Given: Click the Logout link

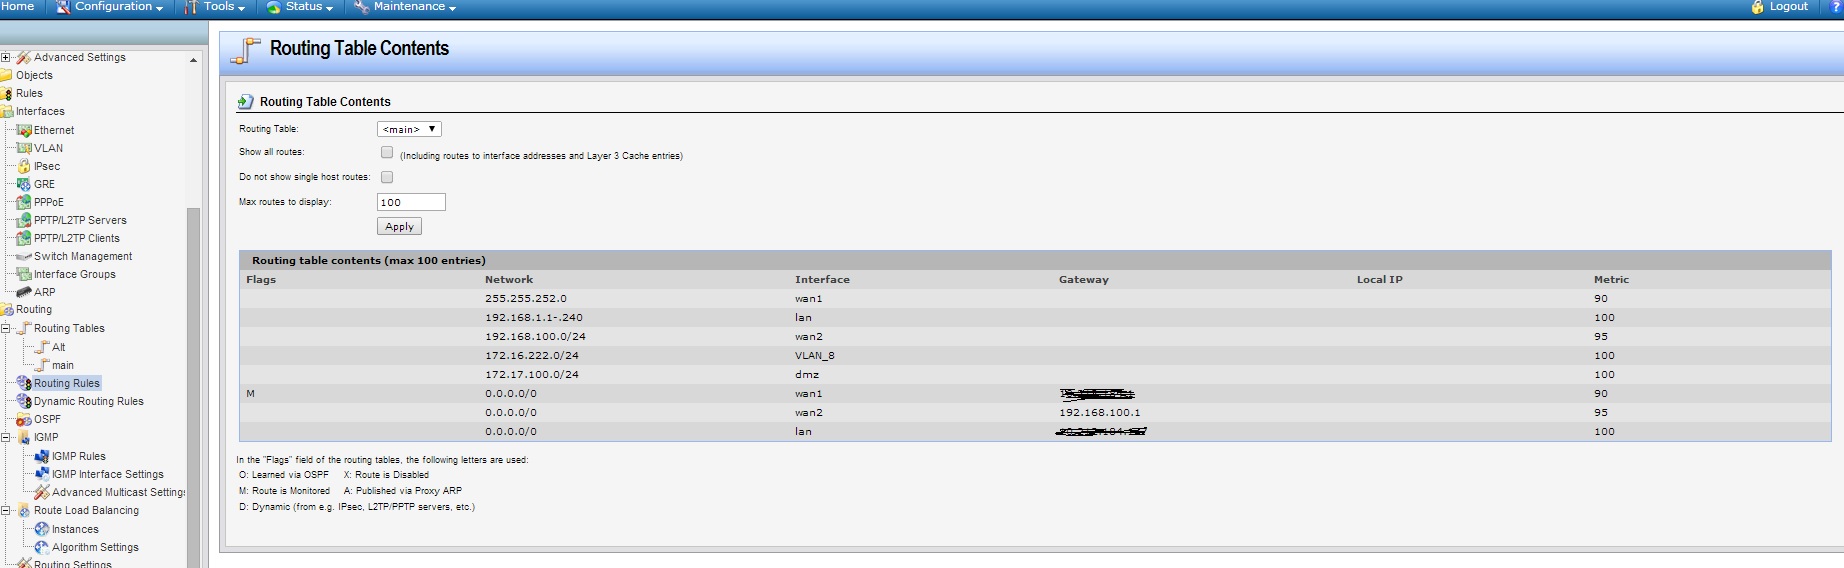Looking at the screenshot, I should [1788, 6].
